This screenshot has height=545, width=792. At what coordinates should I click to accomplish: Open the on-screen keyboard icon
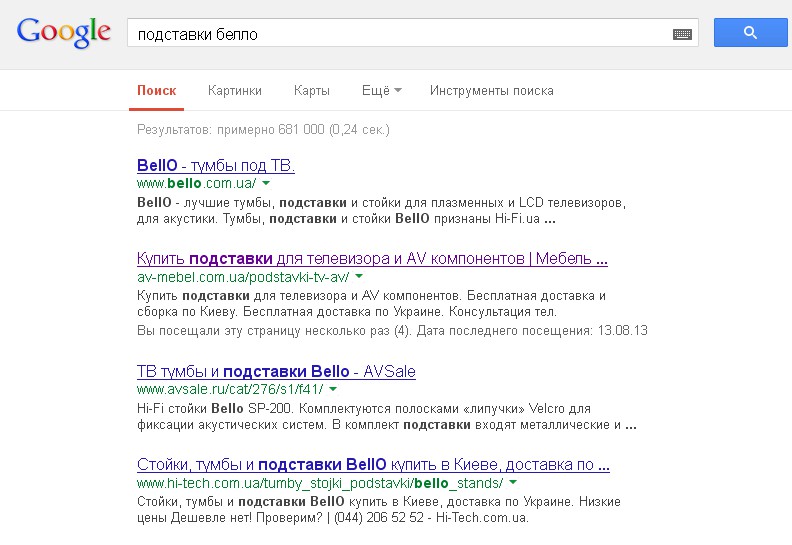[x=683, y=34]
